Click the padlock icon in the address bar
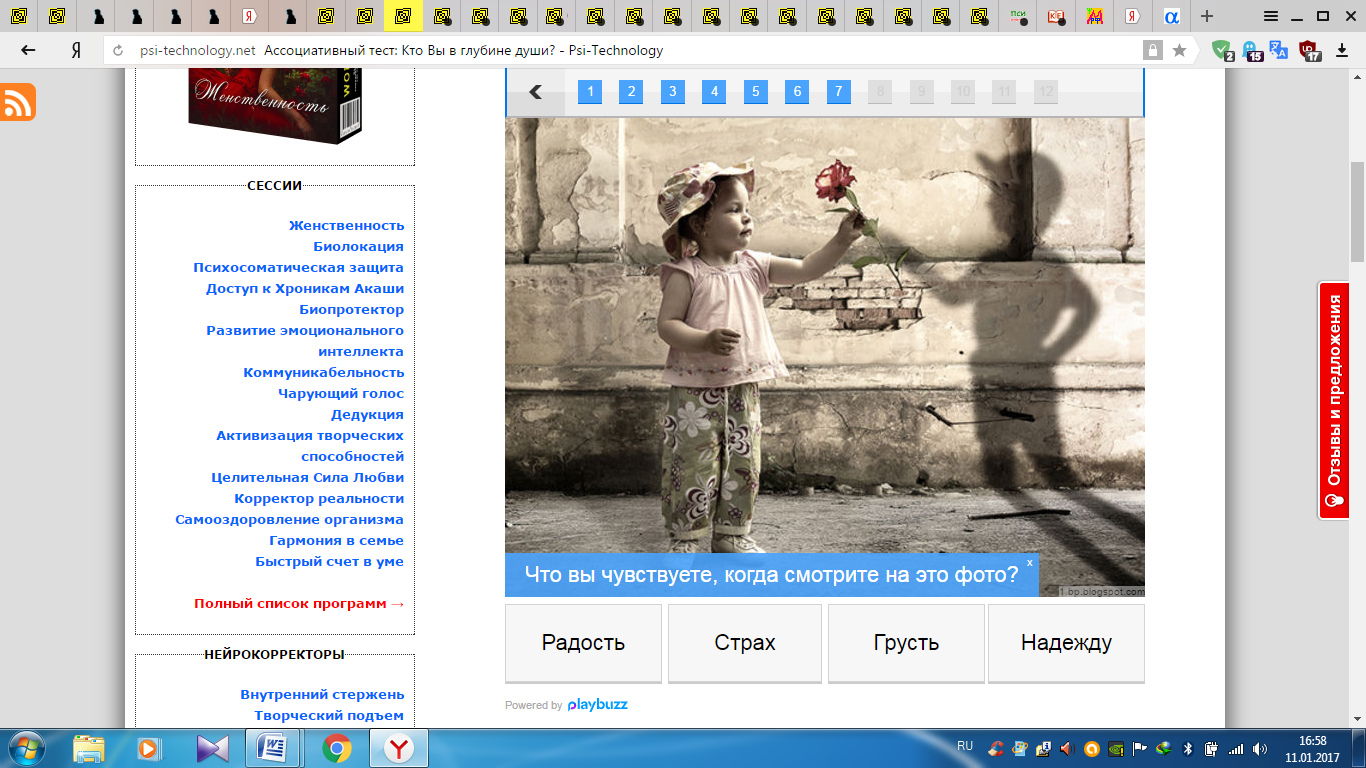The height and width of the screenshot is (768, 1366). [1153, 50]
